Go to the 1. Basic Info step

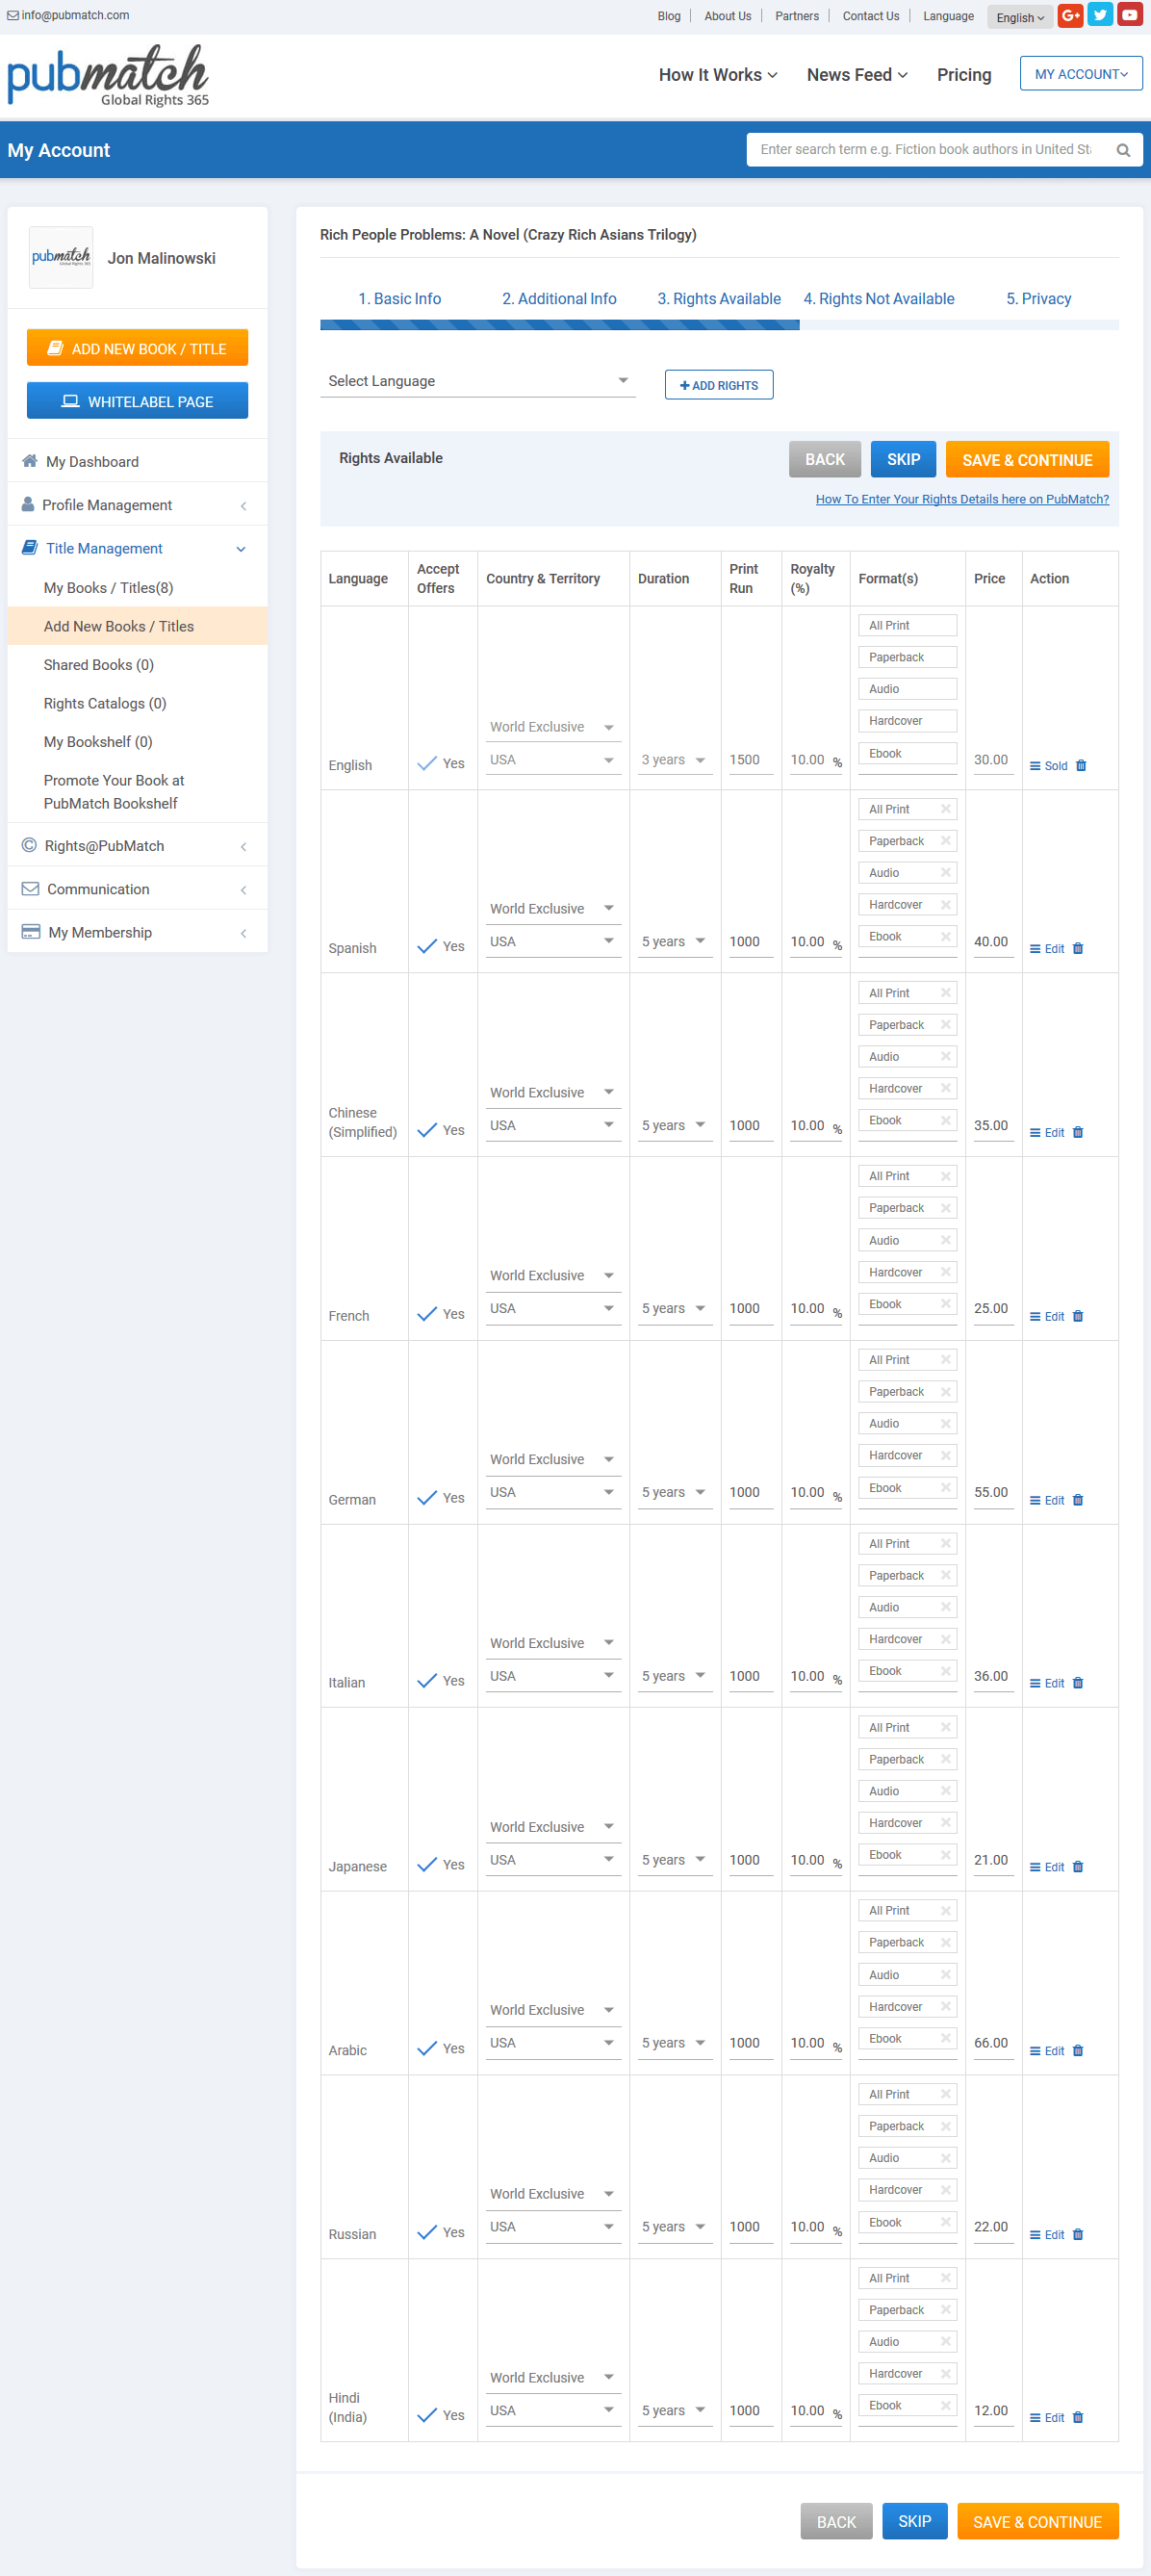(x=400, y=299)
